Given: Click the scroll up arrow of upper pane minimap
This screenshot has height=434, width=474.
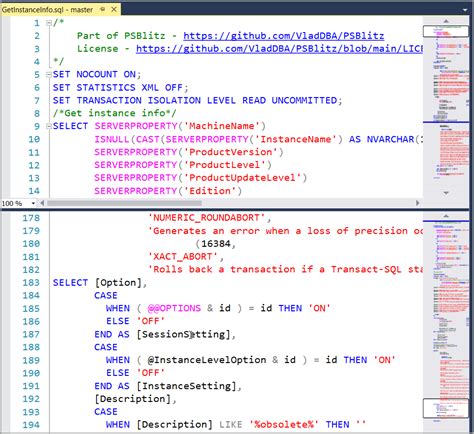Looking at the screenshot, I should pyautogui.click(x=446, y=21).
